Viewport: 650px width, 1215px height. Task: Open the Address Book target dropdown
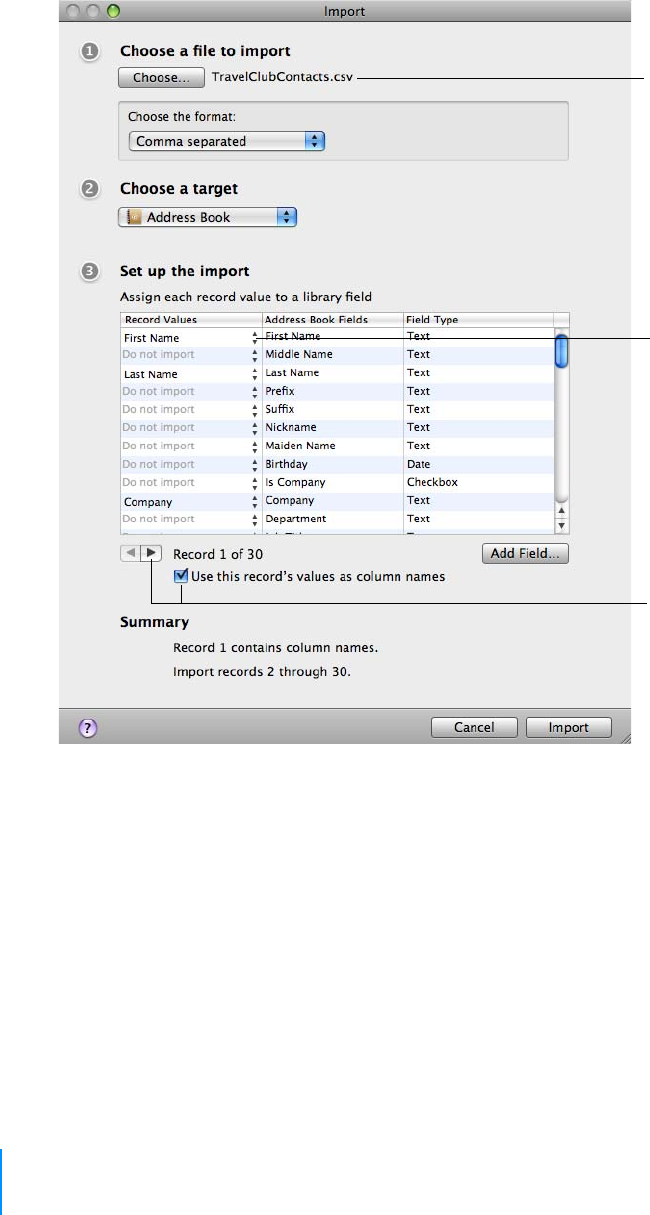208,217
